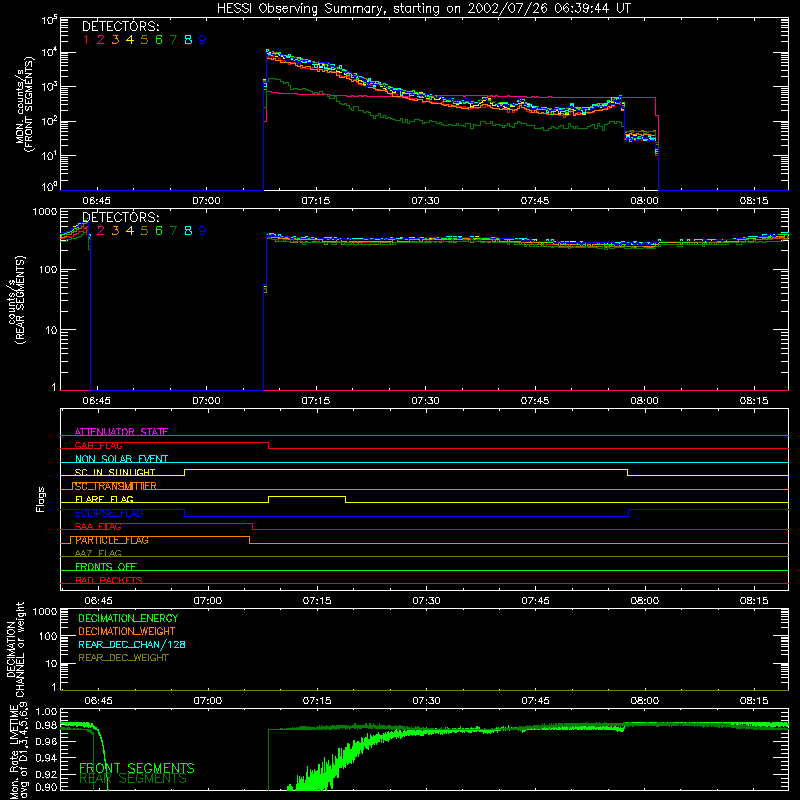The width and height of the screenshot is (800, 800).
Task: Click the GAP_FLAG label
Action: pyautogui.click(x=98, y=445)
